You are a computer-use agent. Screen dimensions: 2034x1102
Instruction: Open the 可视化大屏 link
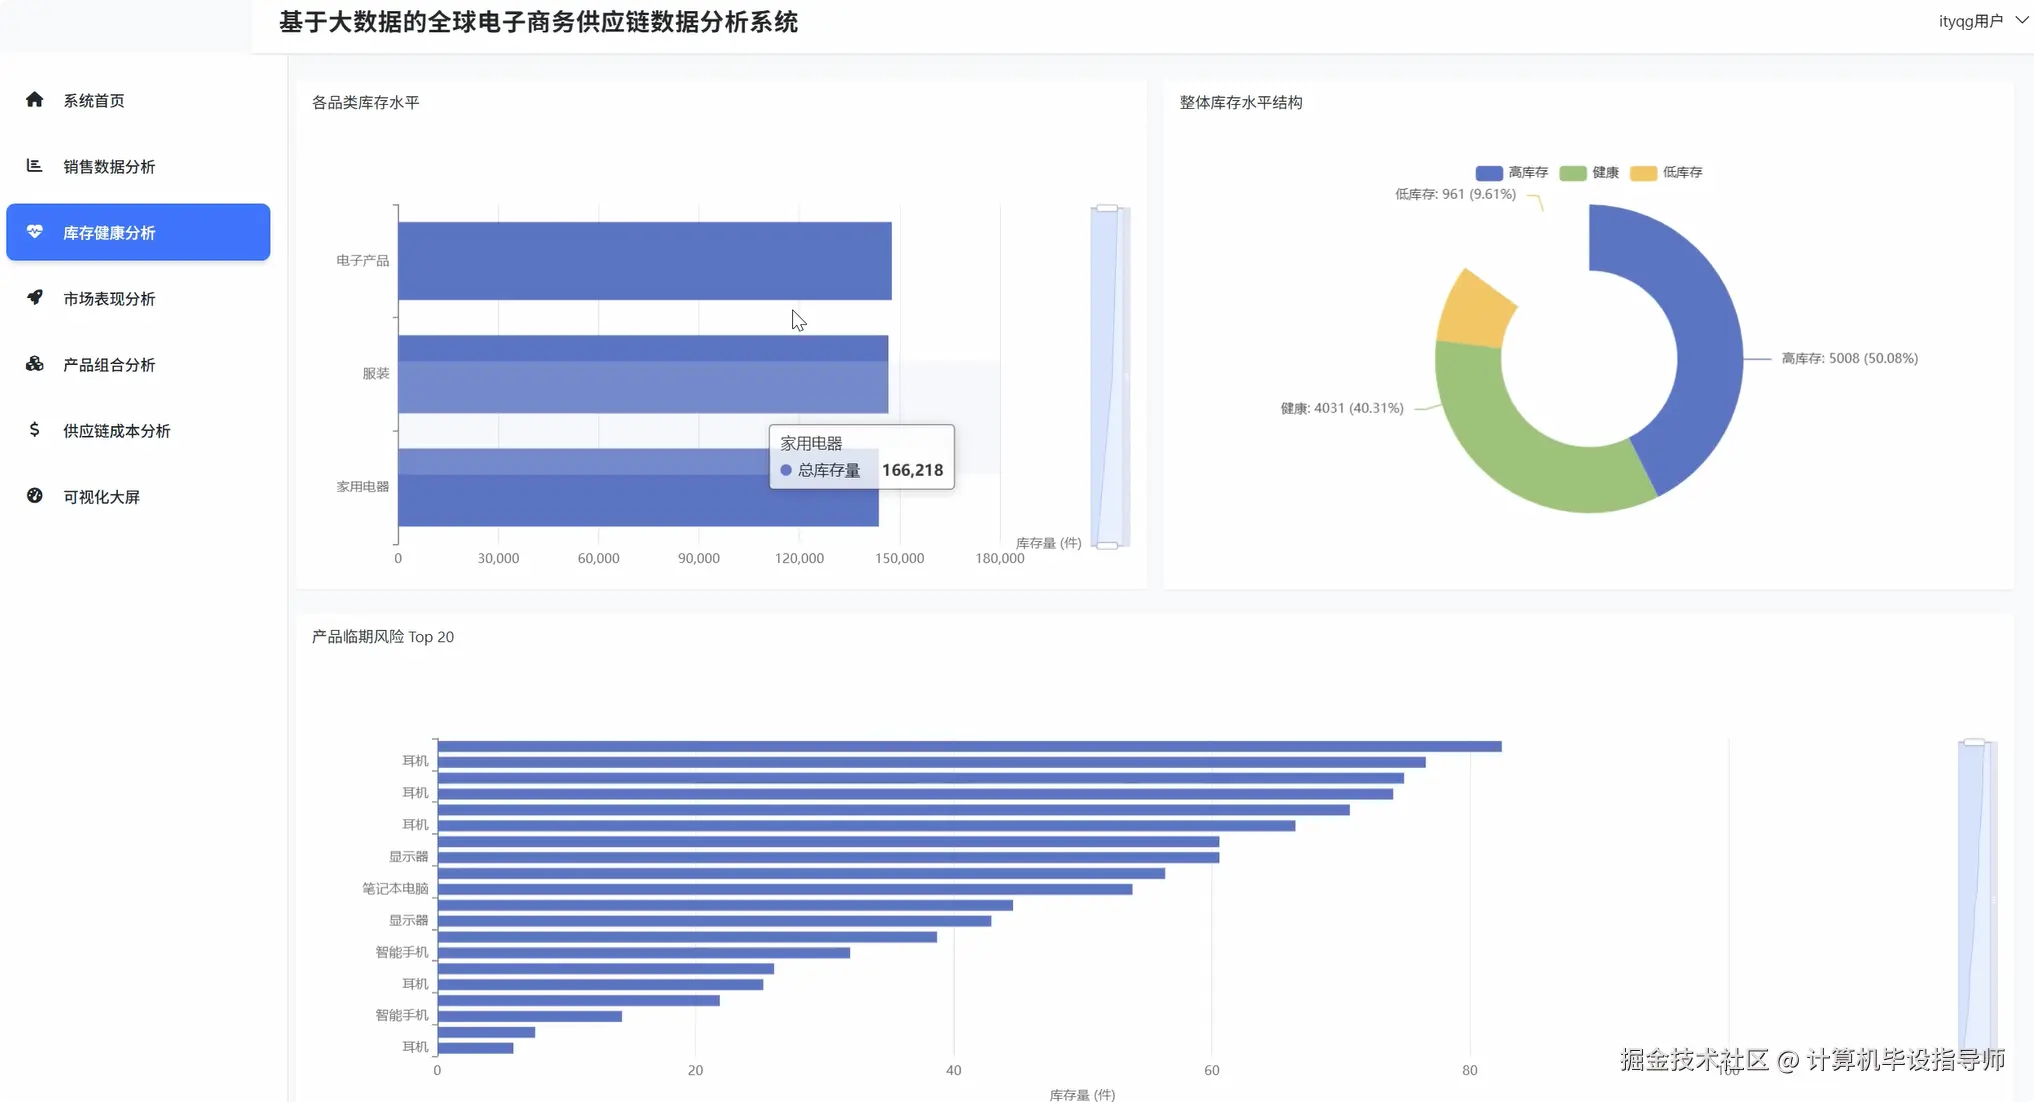[101, 496]
